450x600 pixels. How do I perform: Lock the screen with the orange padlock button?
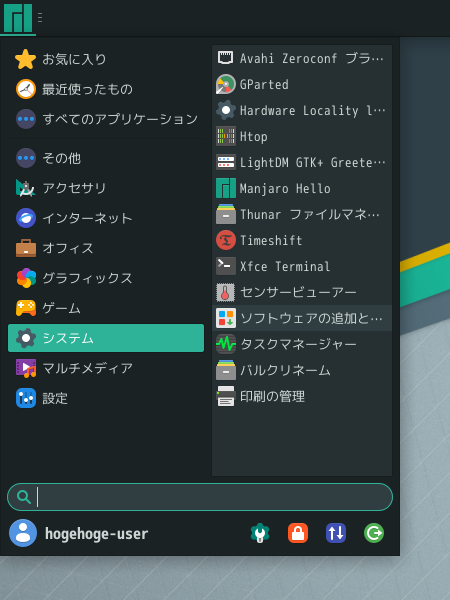tap(298, 533)
